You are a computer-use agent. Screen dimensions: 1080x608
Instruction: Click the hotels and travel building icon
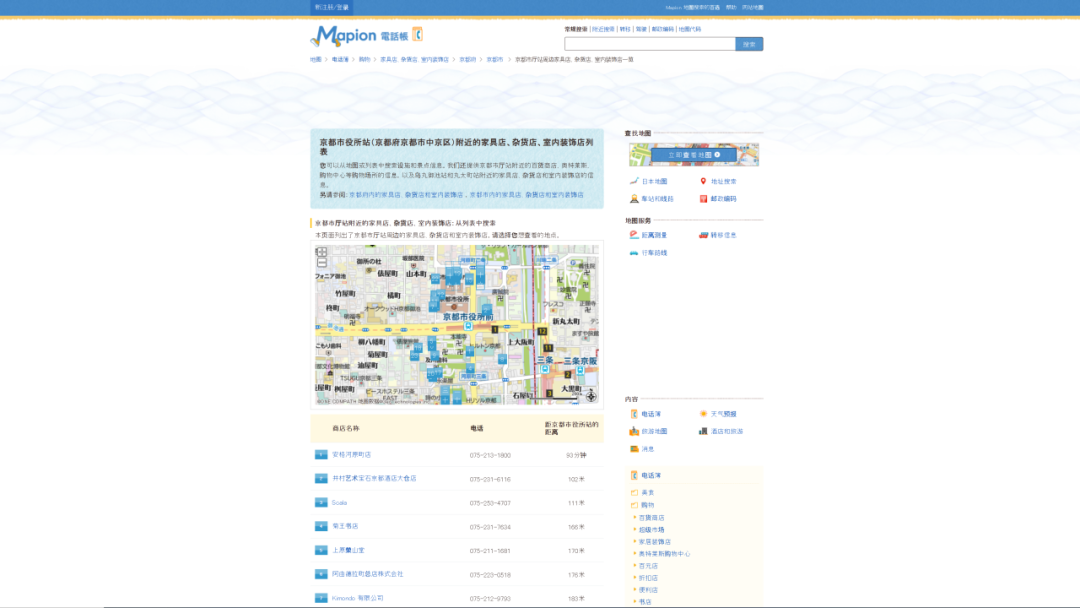pos(703,431)
